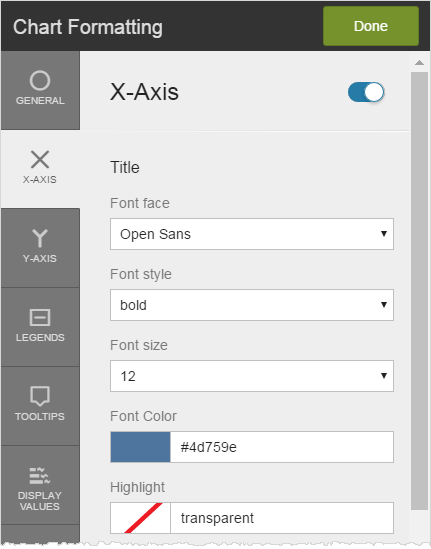Click the red slash transparent highlight swatch
The height and width of the screenshot is (549, 431).
140,518
